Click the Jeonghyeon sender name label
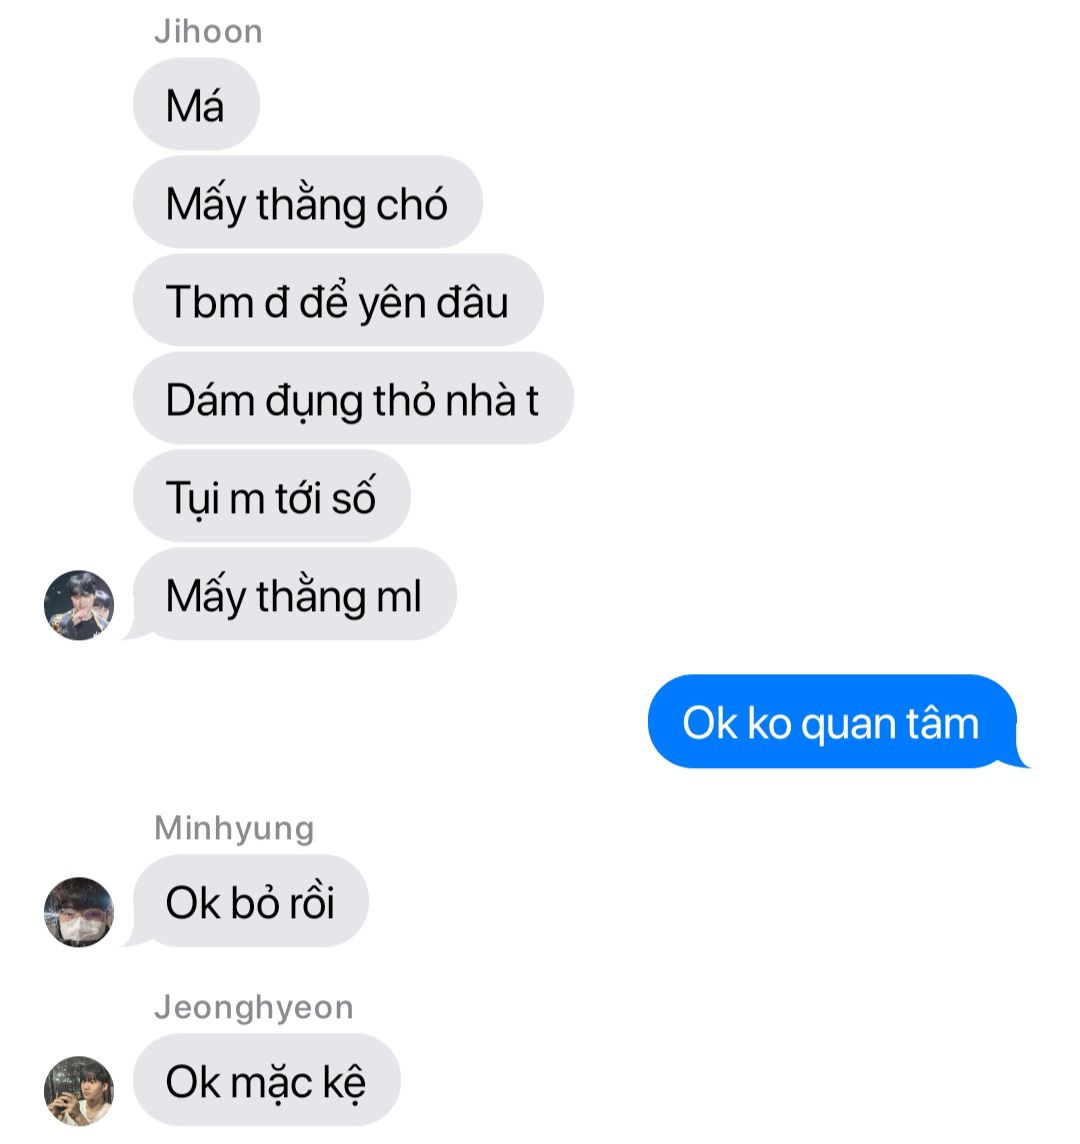This screenshot has width=1080, height=1144. coord(254,1008)
